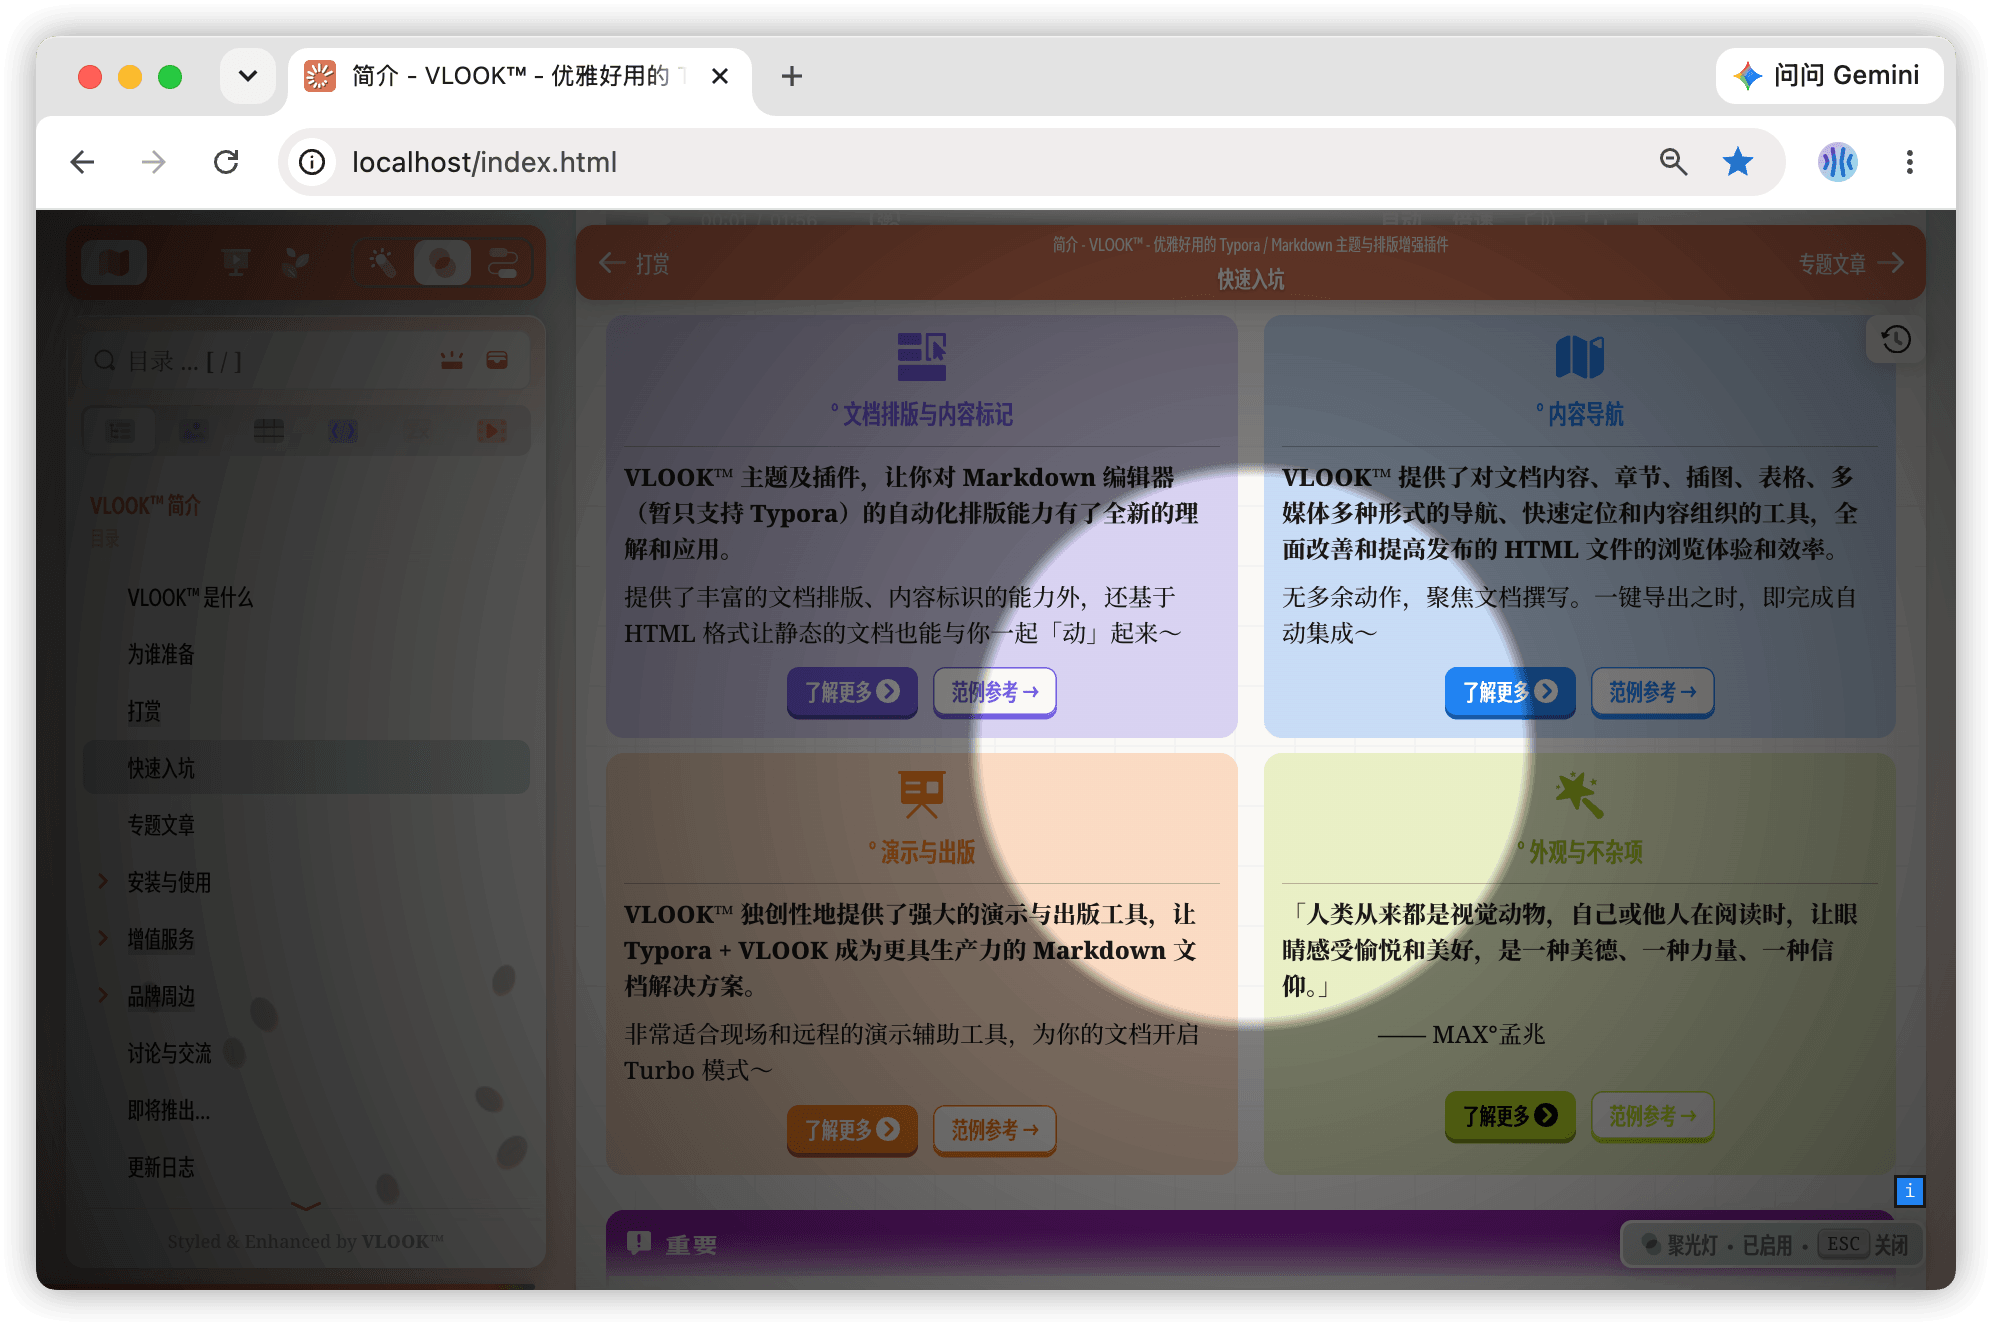Click the 文档排版与内容标记 card icon

[922, 357]
